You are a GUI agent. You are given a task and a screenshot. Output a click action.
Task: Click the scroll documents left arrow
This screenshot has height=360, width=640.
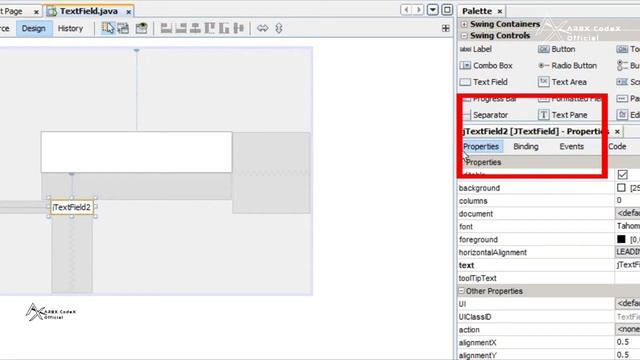pos(406,10)
